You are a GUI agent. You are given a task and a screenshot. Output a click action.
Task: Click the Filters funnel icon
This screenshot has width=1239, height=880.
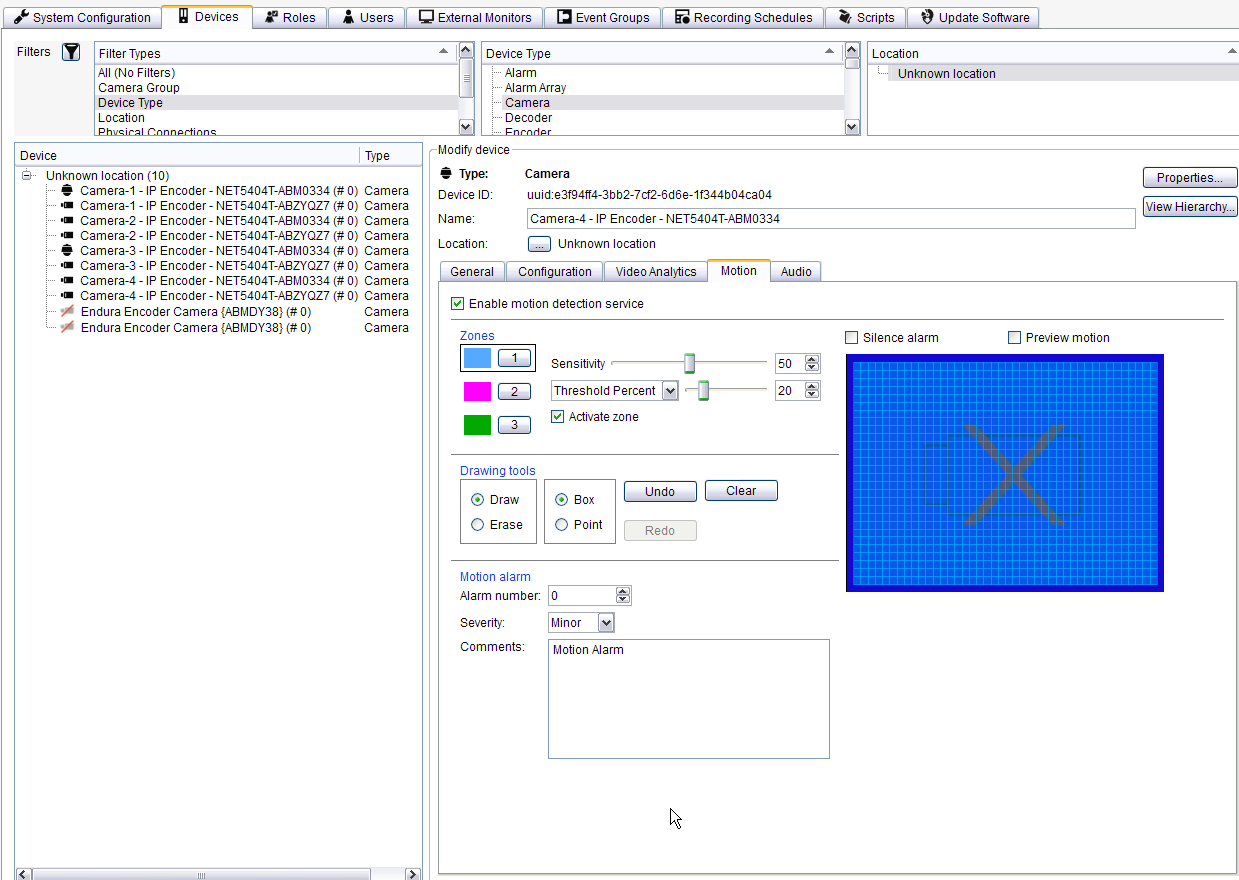coord(69,51)
